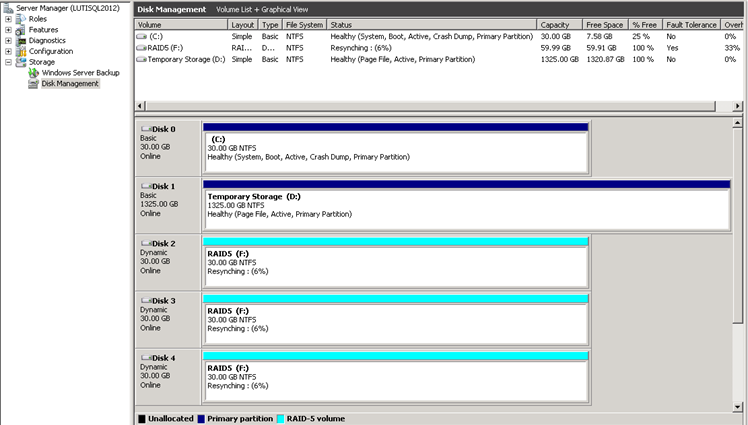This screenshot has height=425, width=748.
Task: Select Disk Management in the tree
Action: coord(70,83)
